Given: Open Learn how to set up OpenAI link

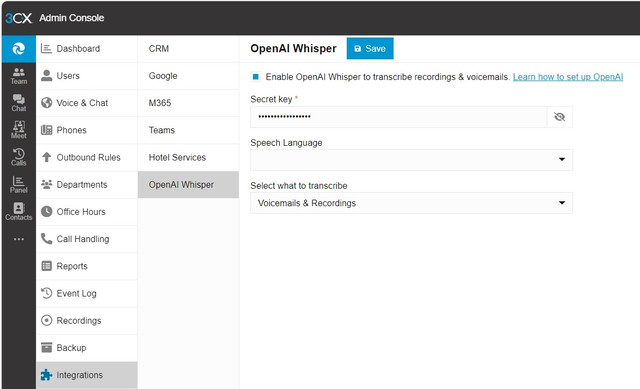Looking at the screenshot, I should point(568,77).
